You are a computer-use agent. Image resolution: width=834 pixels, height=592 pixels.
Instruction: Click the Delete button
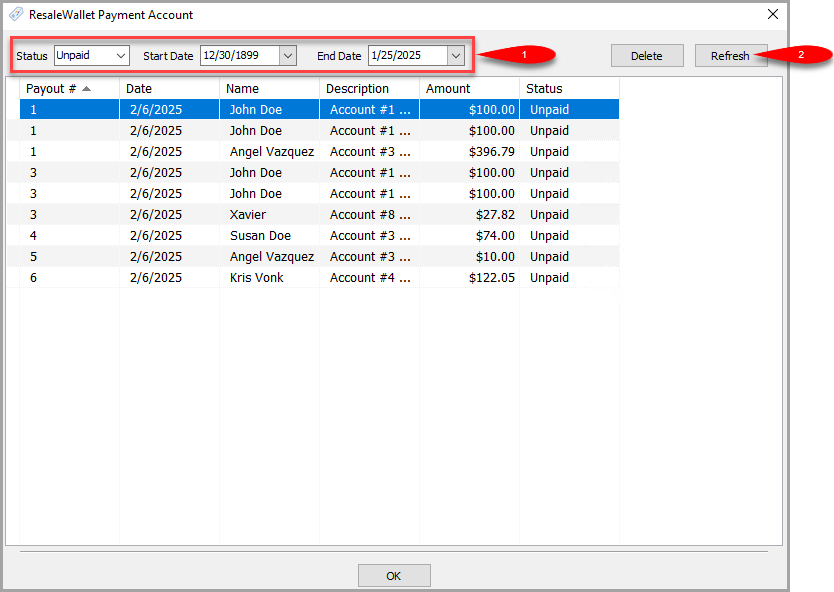point(647,56)
